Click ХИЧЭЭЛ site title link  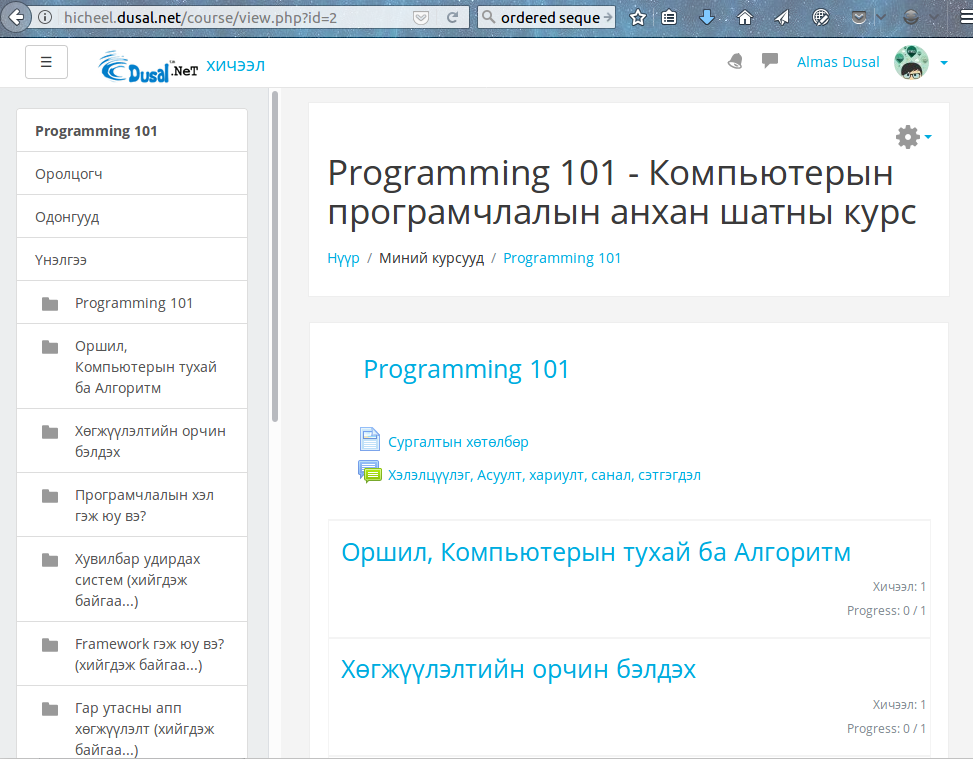coord(235,65)
